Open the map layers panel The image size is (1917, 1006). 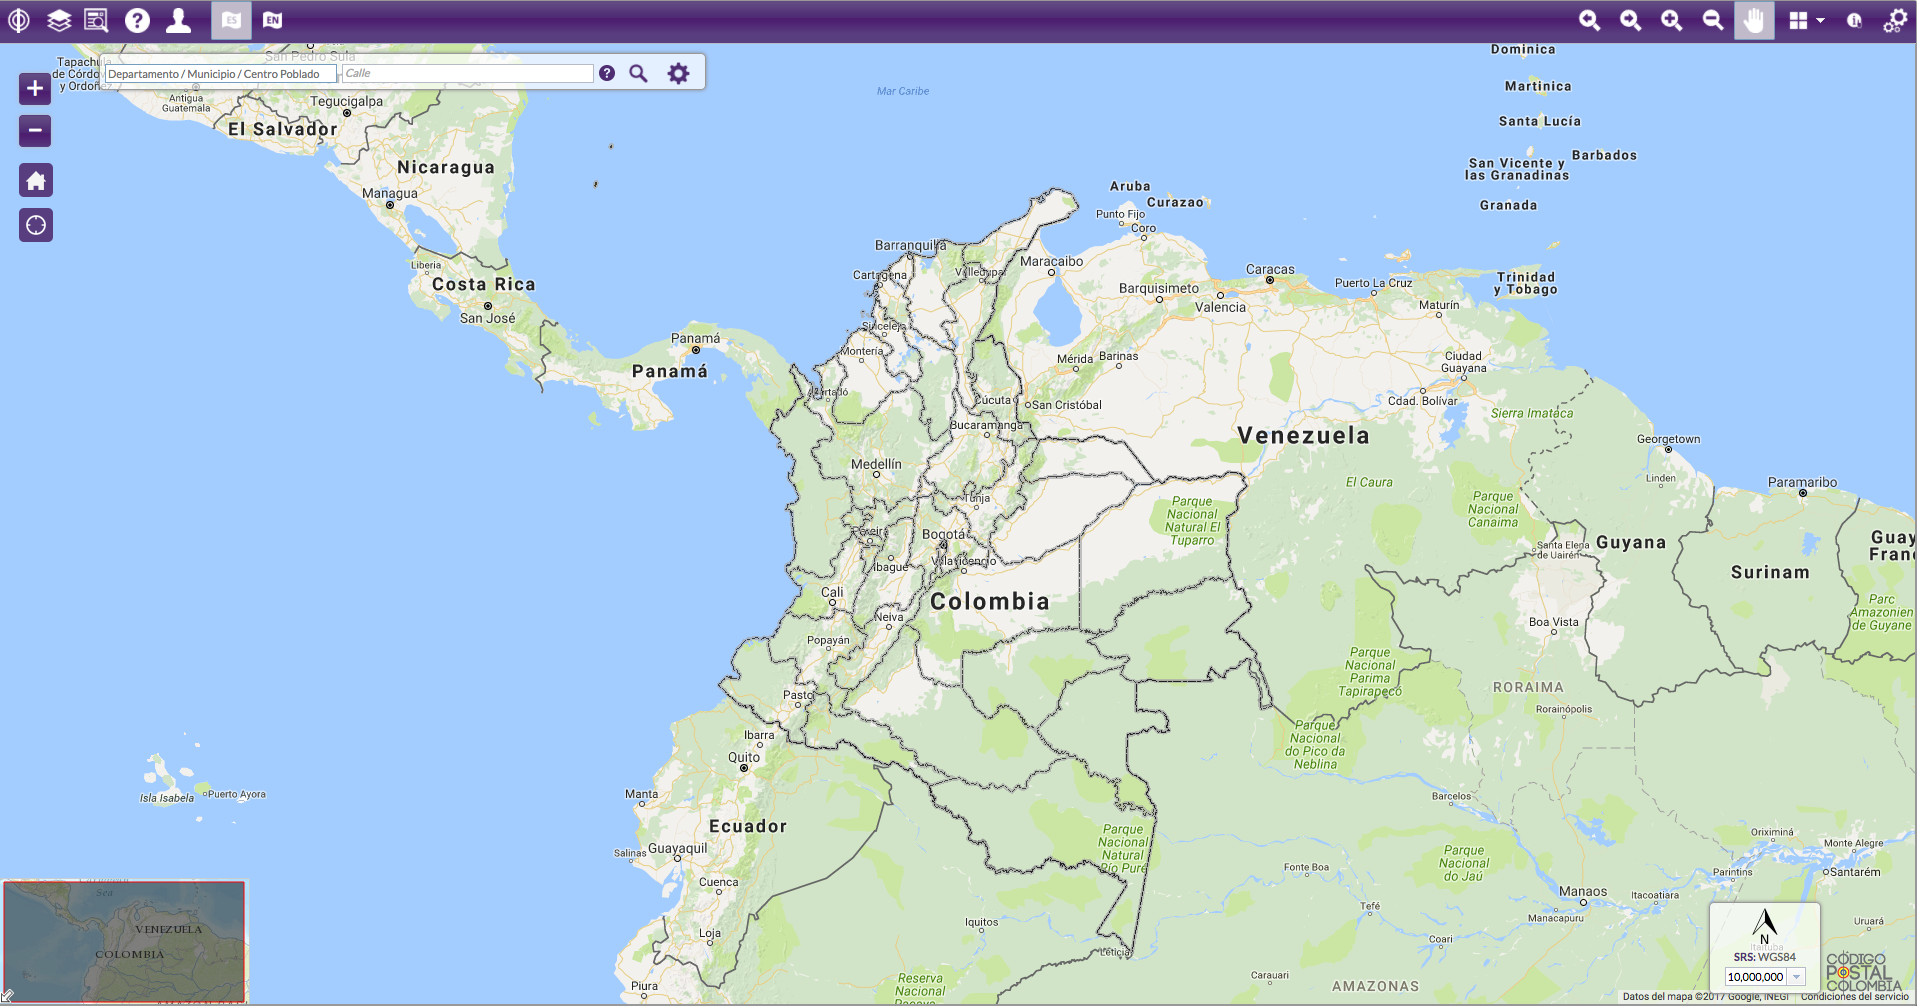point(59,20)
